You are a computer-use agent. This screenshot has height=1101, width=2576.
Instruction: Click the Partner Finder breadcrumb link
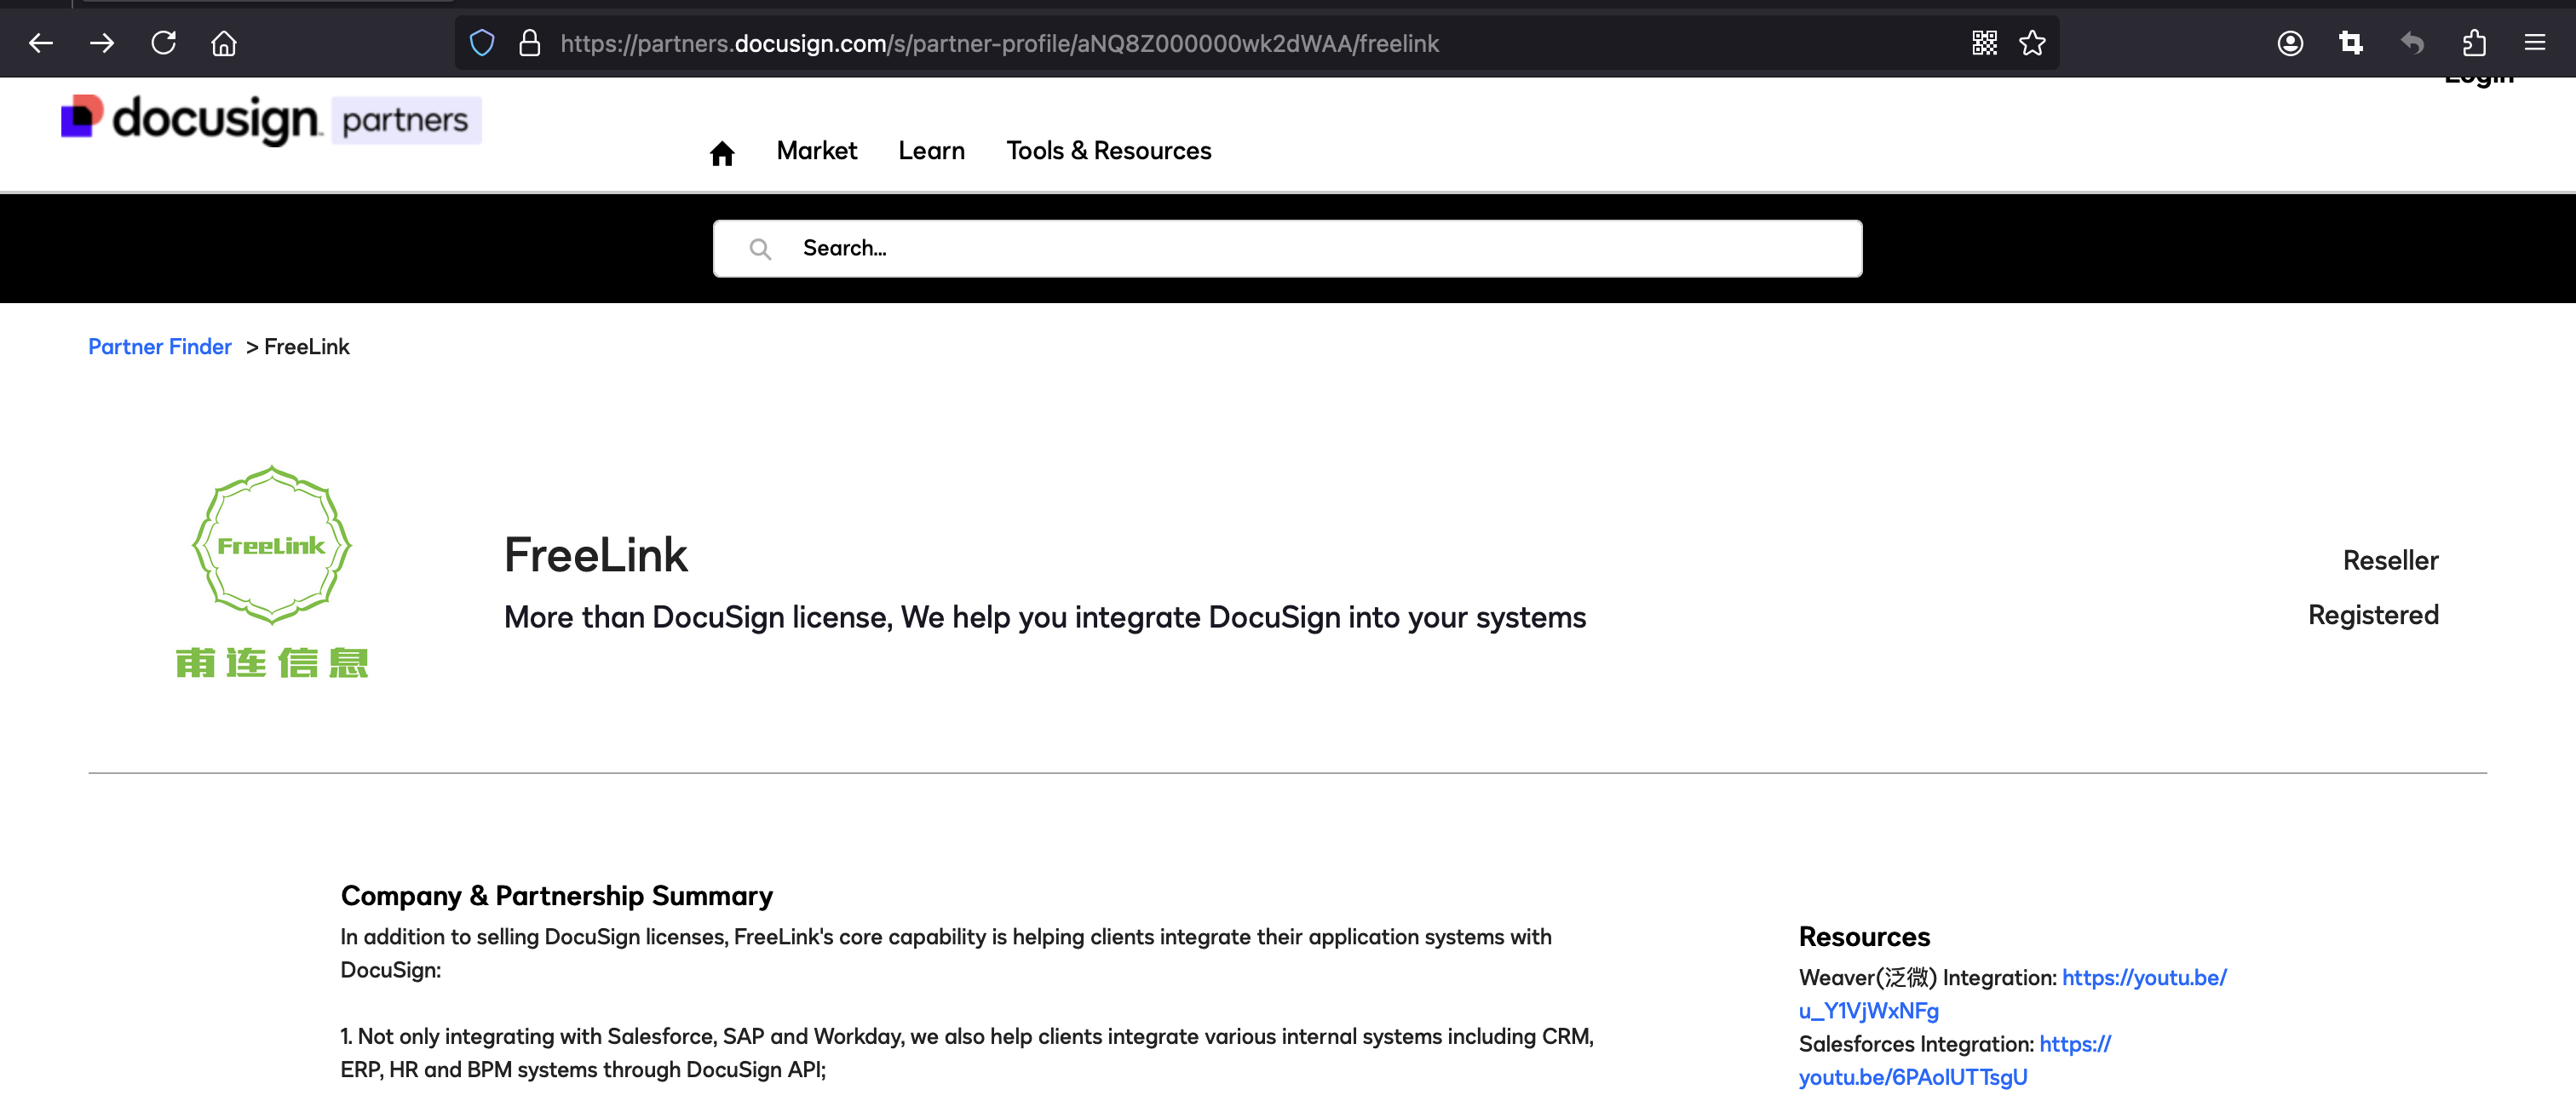(160, 347)
